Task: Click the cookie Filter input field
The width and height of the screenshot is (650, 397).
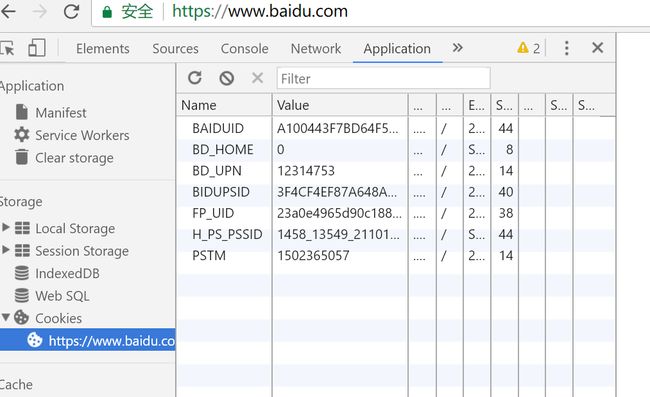Action: coord(383,78)
